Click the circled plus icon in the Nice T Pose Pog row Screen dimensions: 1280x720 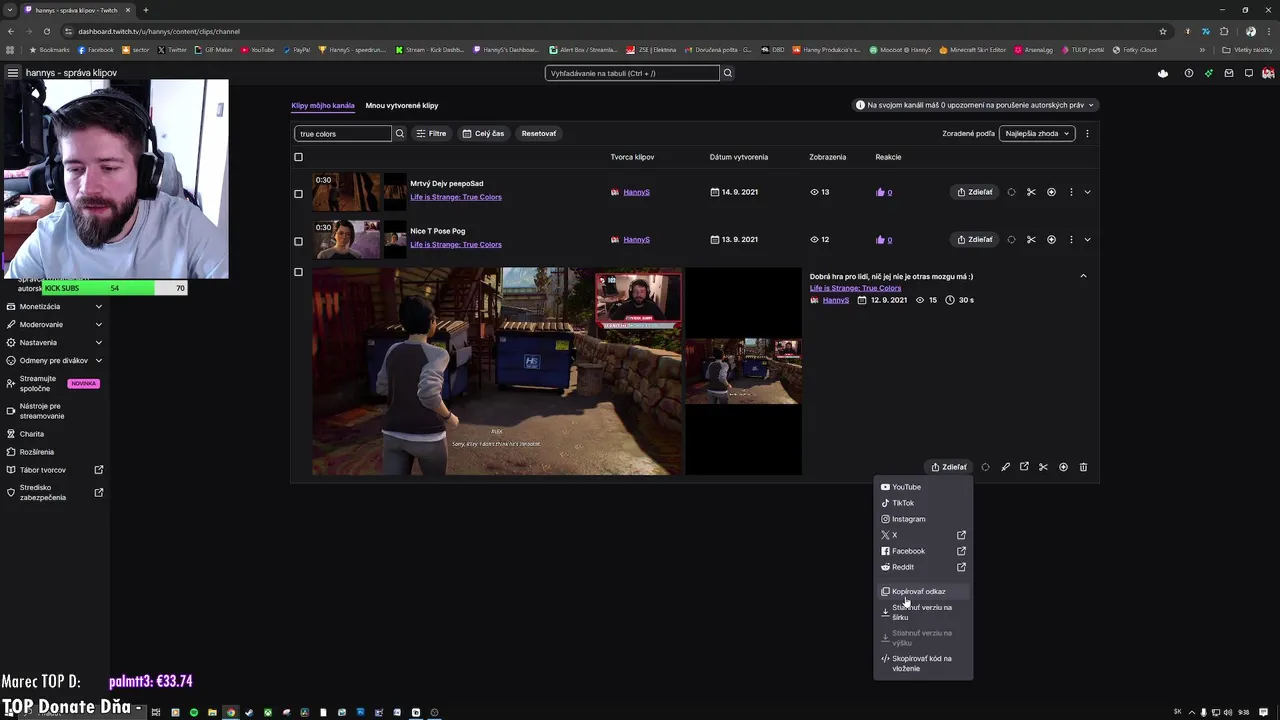tap(1051, 239)
